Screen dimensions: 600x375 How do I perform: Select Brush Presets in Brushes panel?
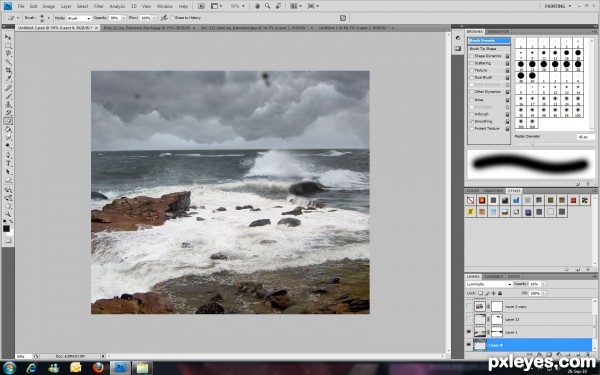coord(489,41)
